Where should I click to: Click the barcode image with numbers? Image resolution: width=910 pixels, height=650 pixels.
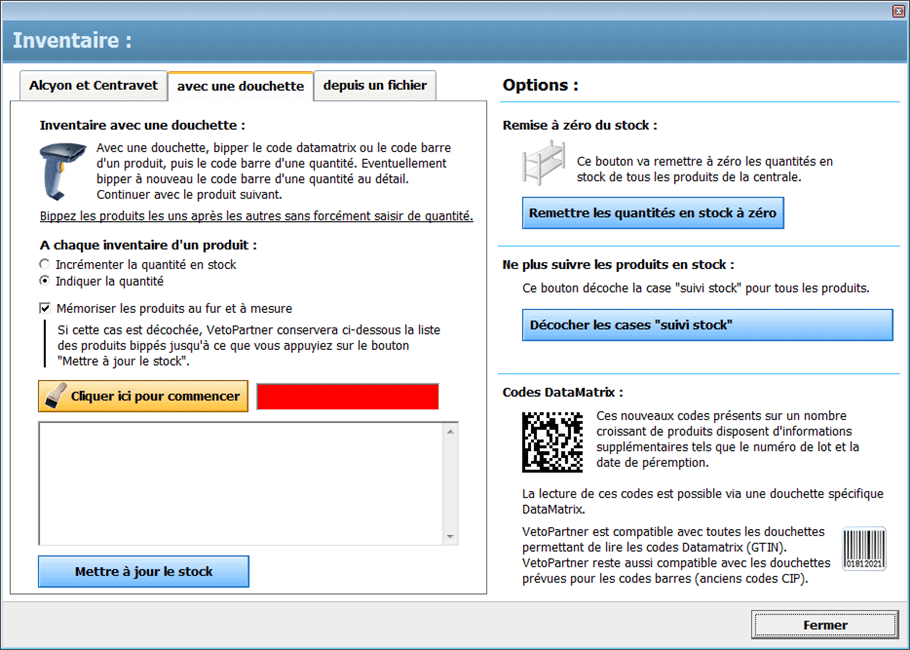coord(863,549)
